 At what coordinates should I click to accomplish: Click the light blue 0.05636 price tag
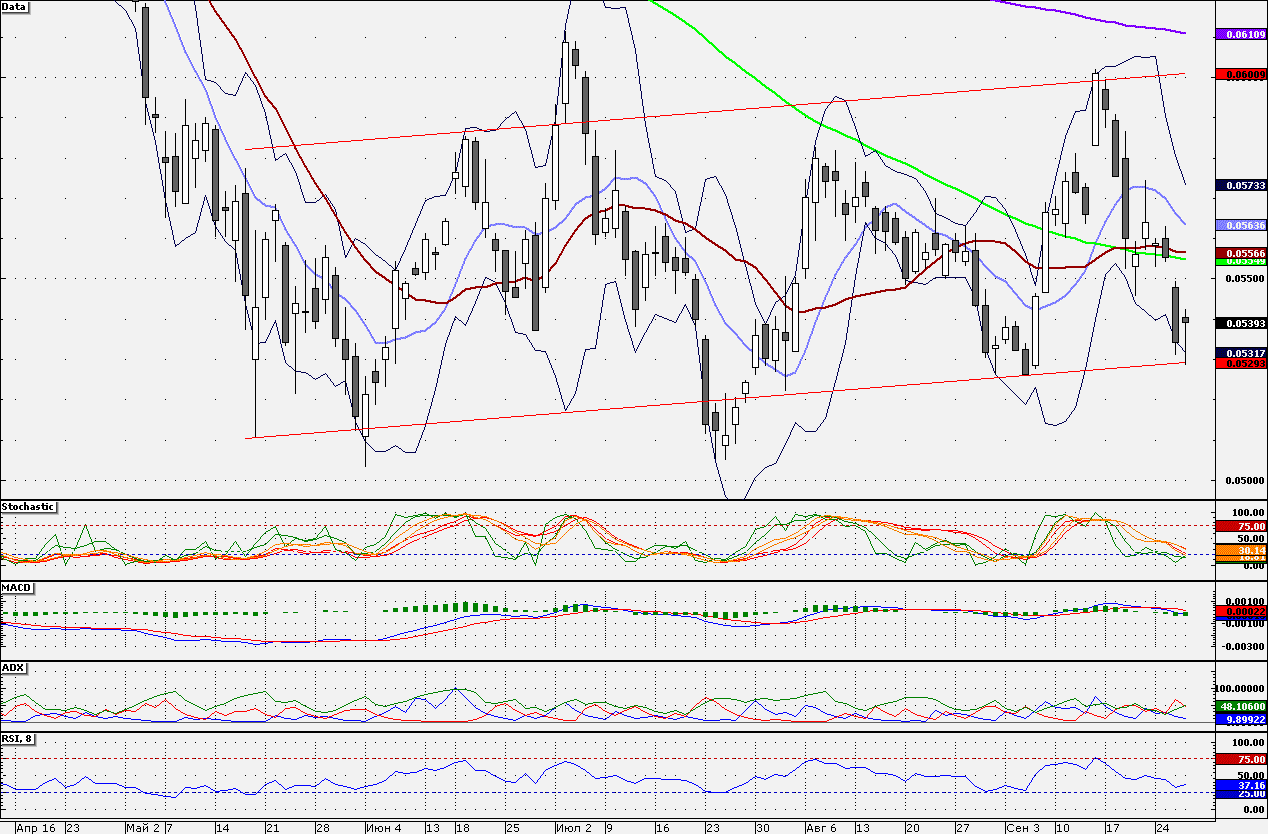[x=1240, y=225]
